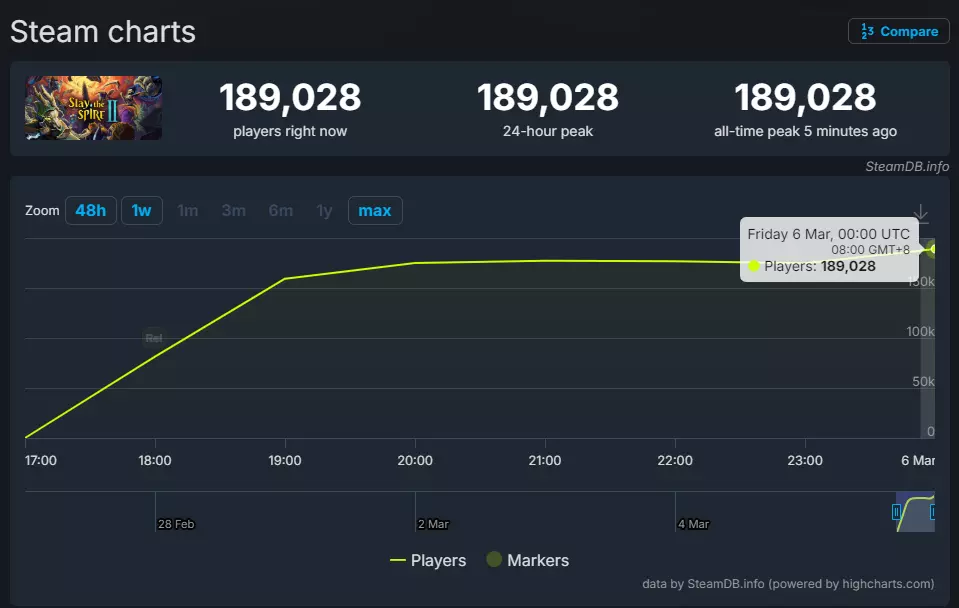Click the 24-hour peak label
Image resolution: width=959 pixels, height=608 pixels.
click(x=547, y=131)
